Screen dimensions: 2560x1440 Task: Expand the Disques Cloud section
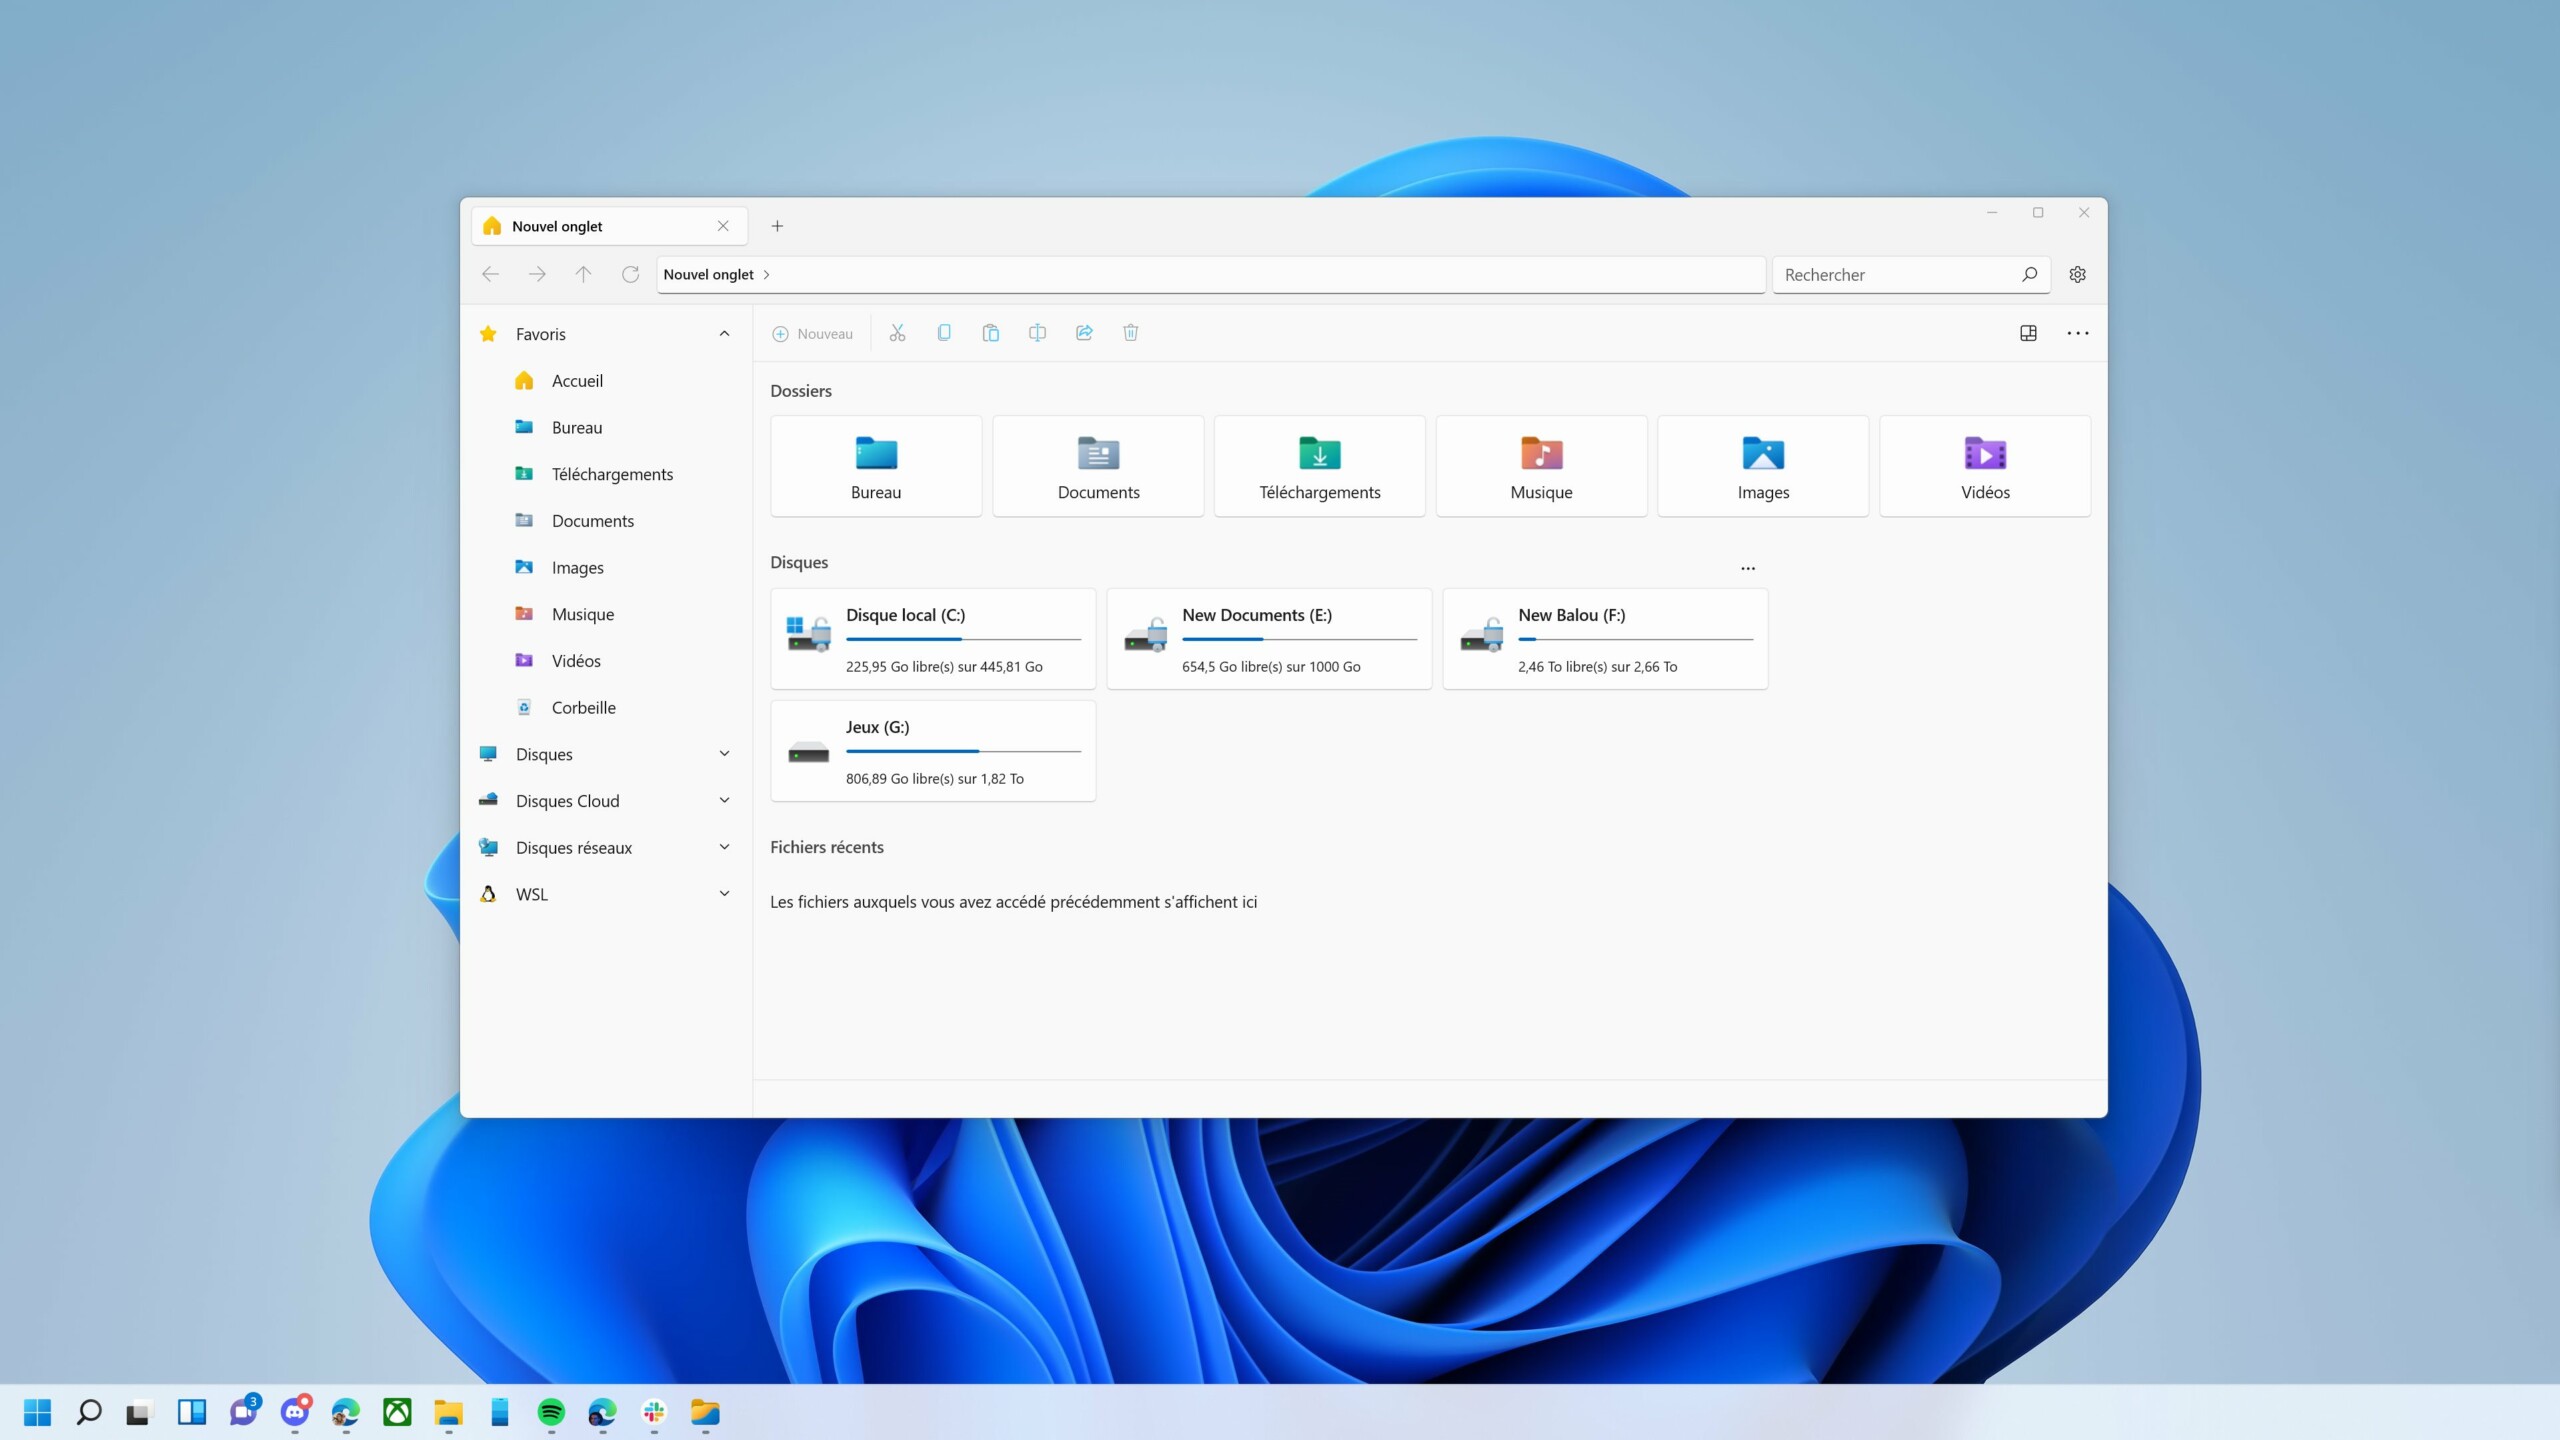point(724,800)
